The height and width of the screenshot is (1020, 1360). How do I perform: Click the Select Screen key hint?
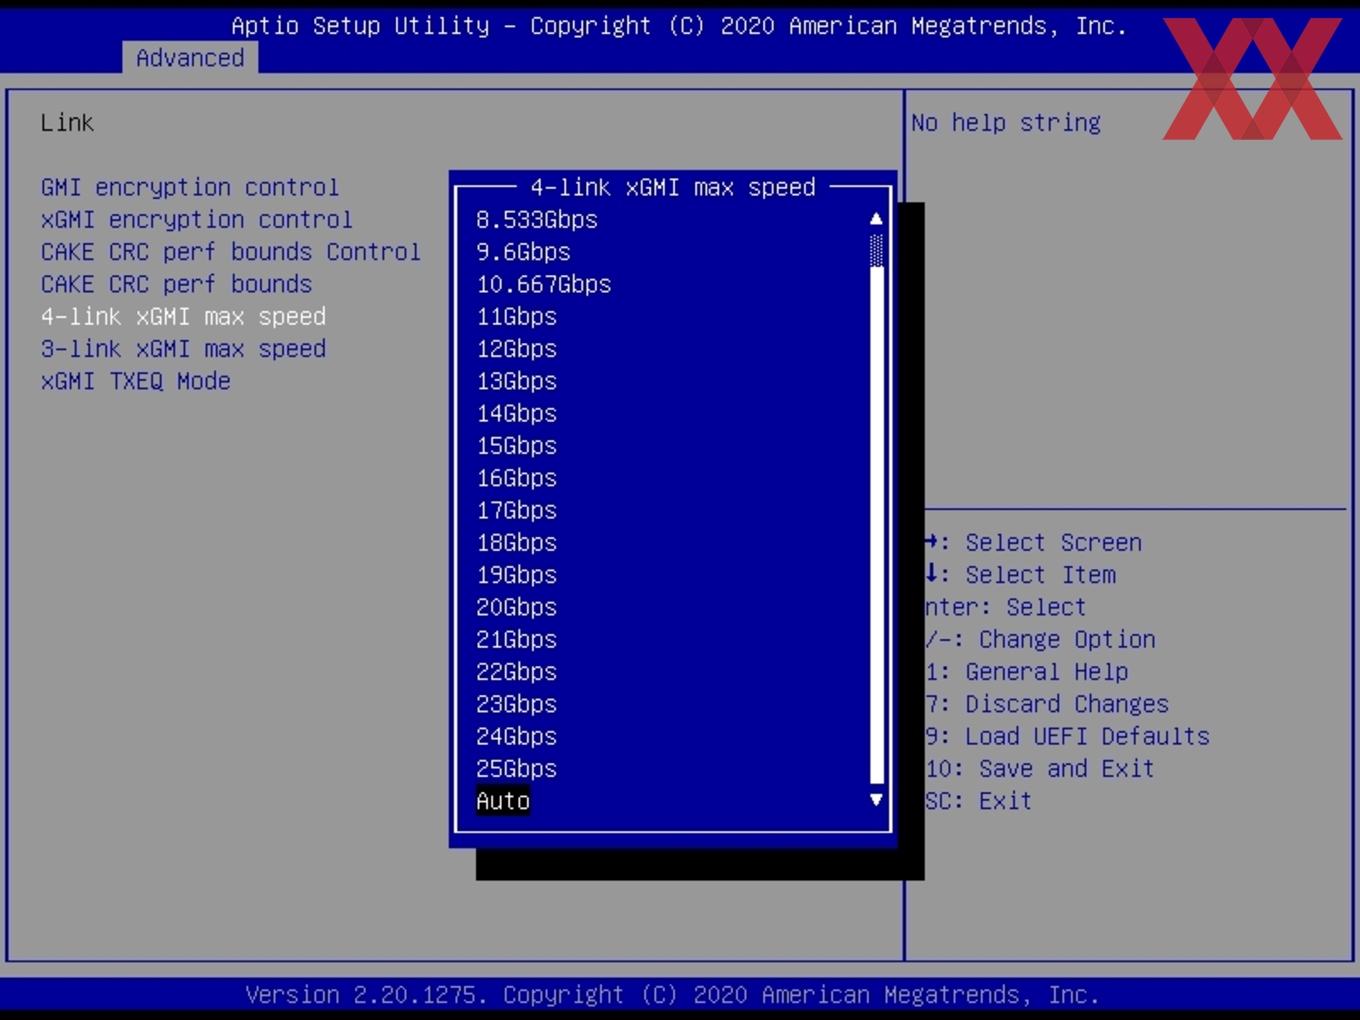1033,542
